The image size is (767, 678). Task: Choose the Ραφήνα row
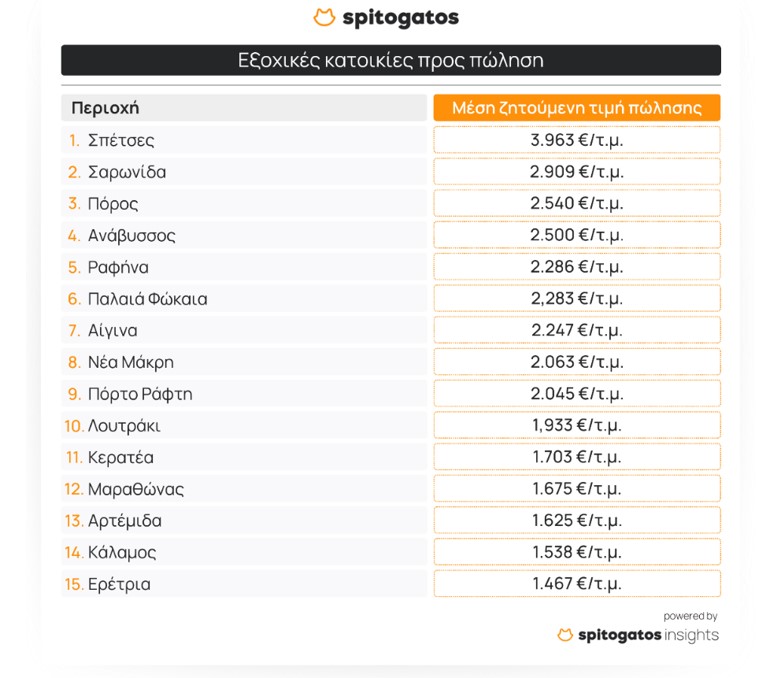(x=244, y=267)
